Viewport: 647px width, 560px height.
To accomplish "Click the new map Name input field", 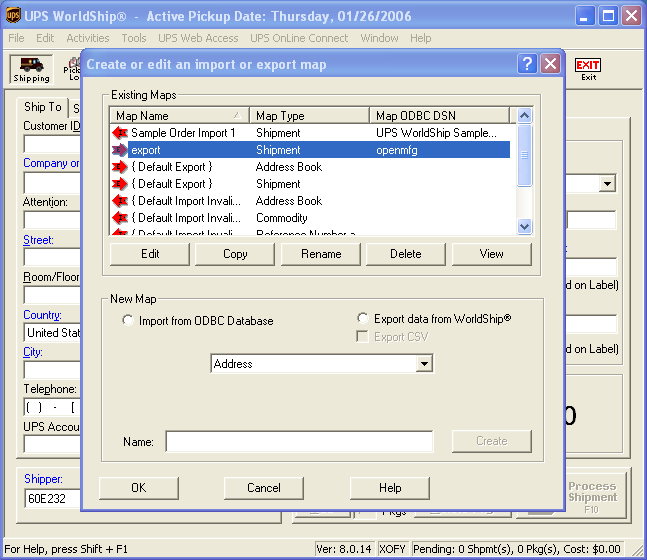I will pos(299,442).
